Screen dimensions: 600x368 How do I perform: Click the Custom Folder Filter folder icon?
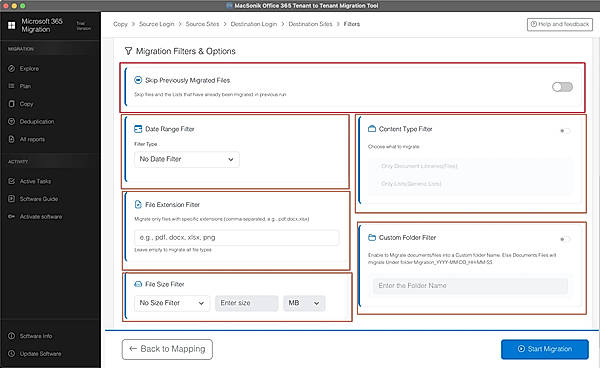372,238
